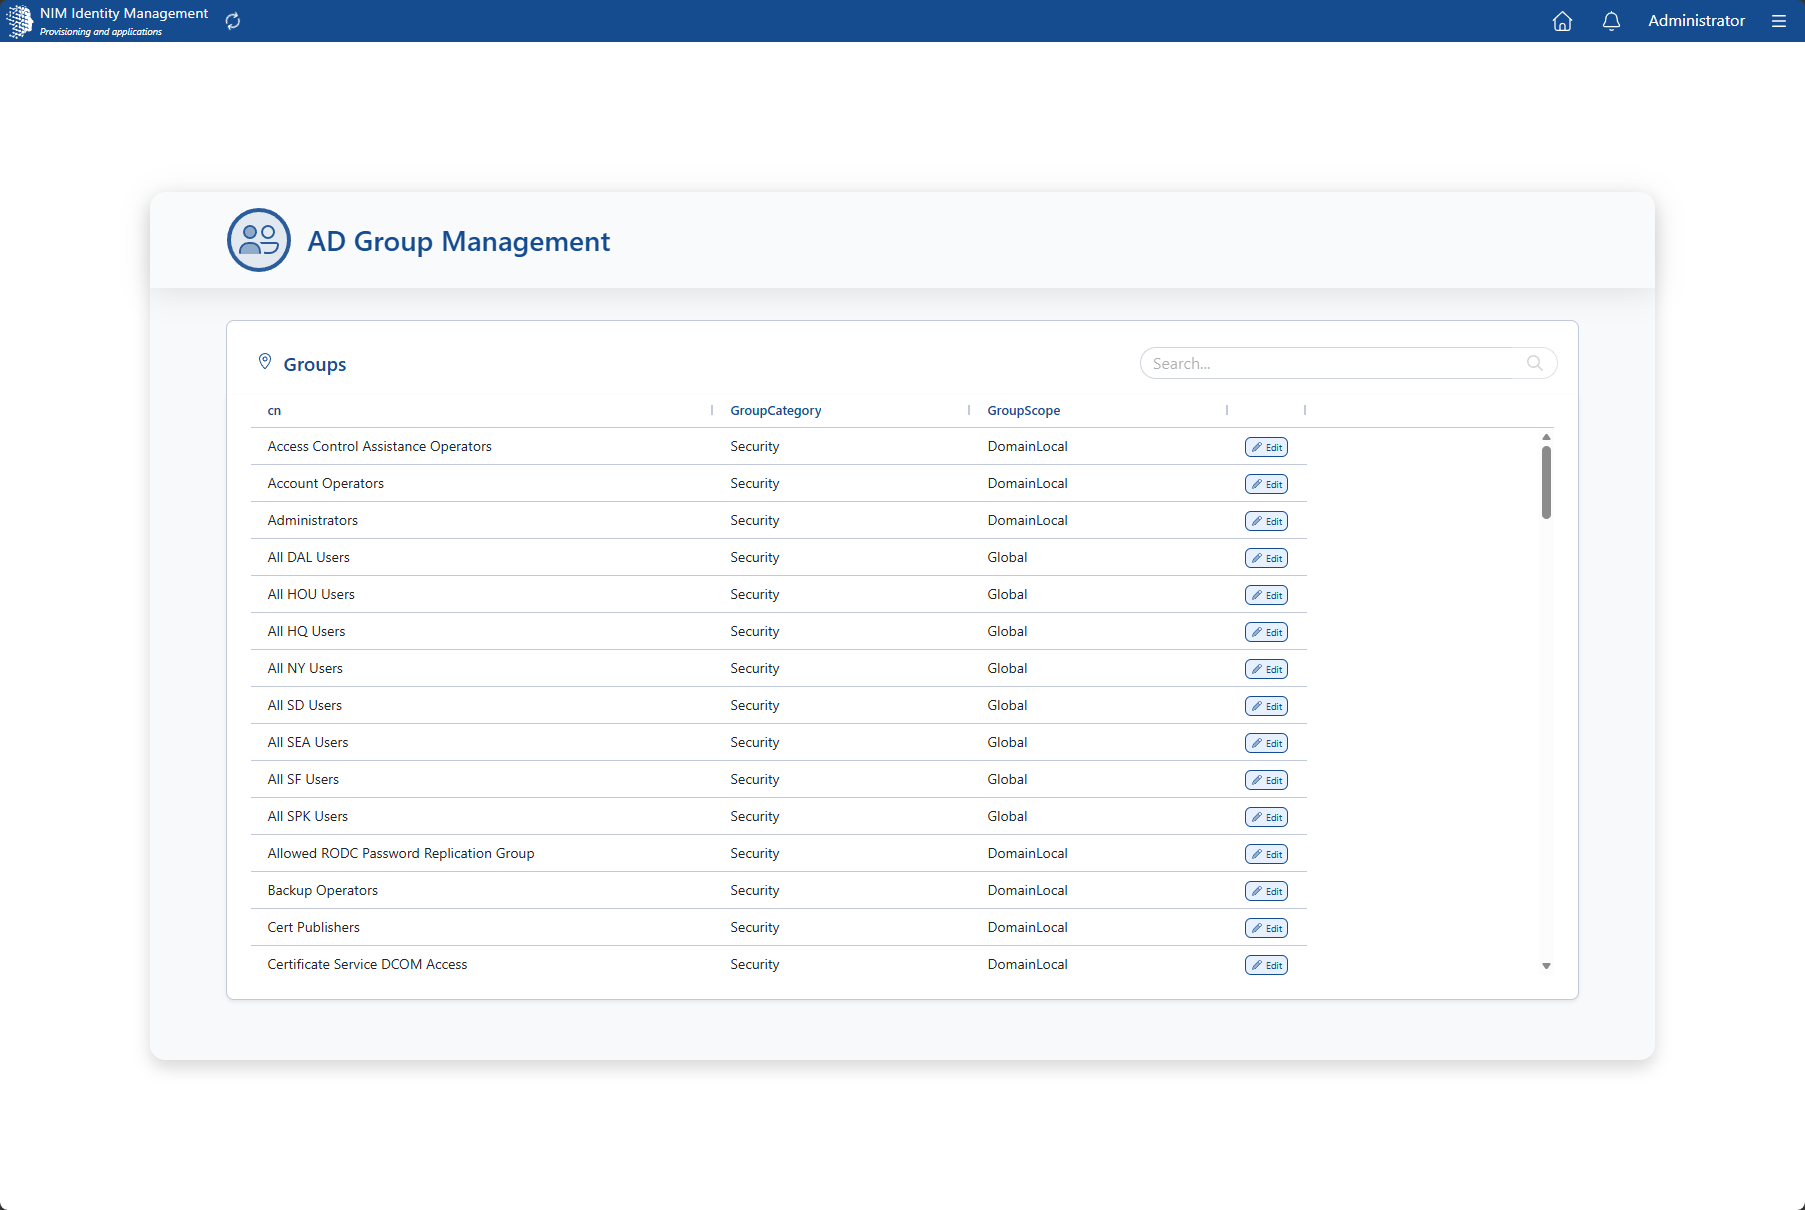Select the All SD Users name

click(x=304, y=705)
